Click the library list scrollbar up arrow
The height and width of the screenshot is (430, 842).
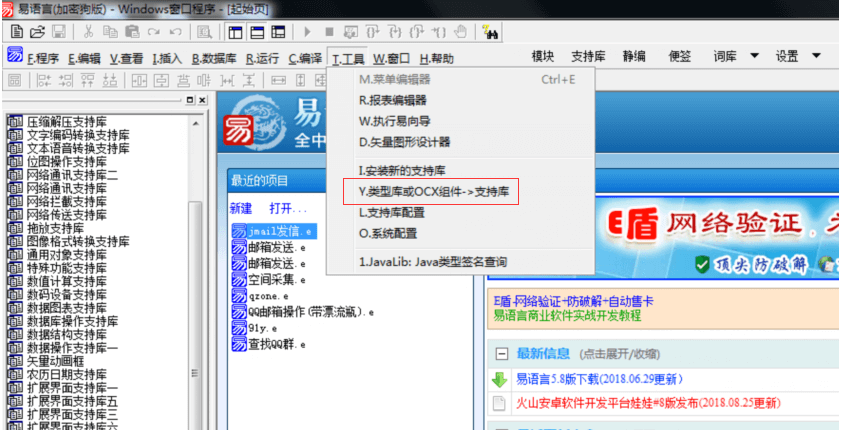click(195, 123)
